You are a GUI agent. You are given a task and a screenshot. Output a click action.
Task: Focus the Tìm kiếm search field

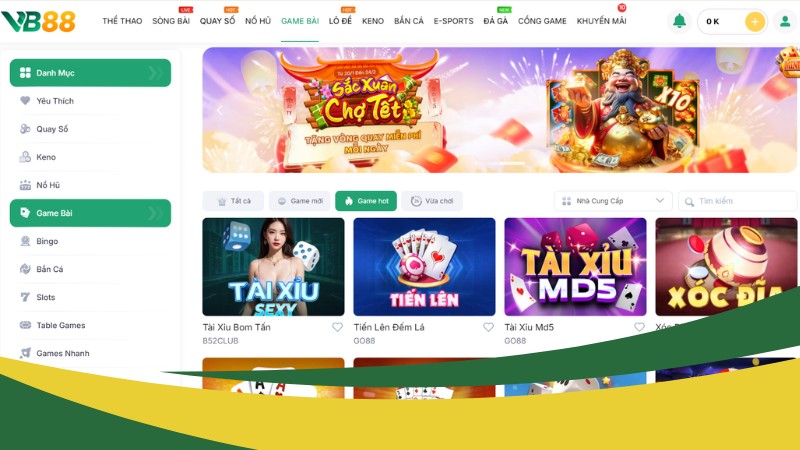pyautogui.click(x=737, y=201)
